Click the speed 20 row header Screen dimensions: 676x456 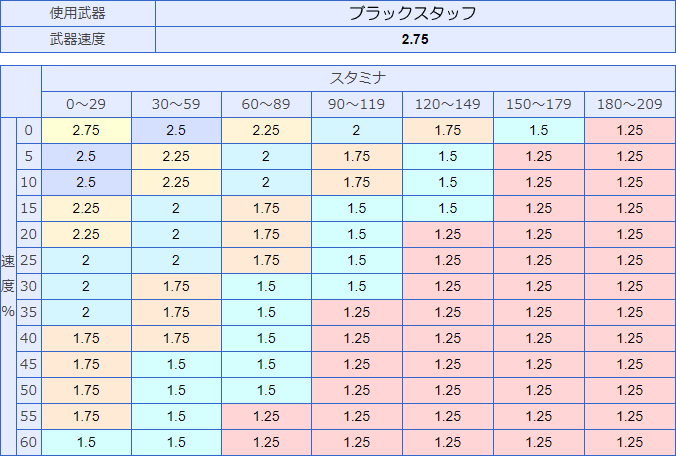29,234
